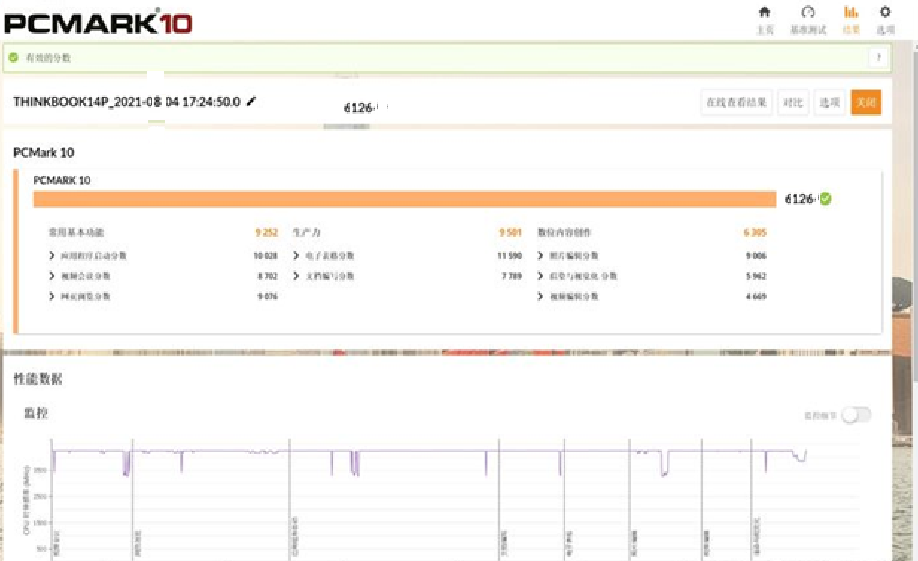Click the 选项 button beside compare
This screenshot has width=918, height=561.
830,102
